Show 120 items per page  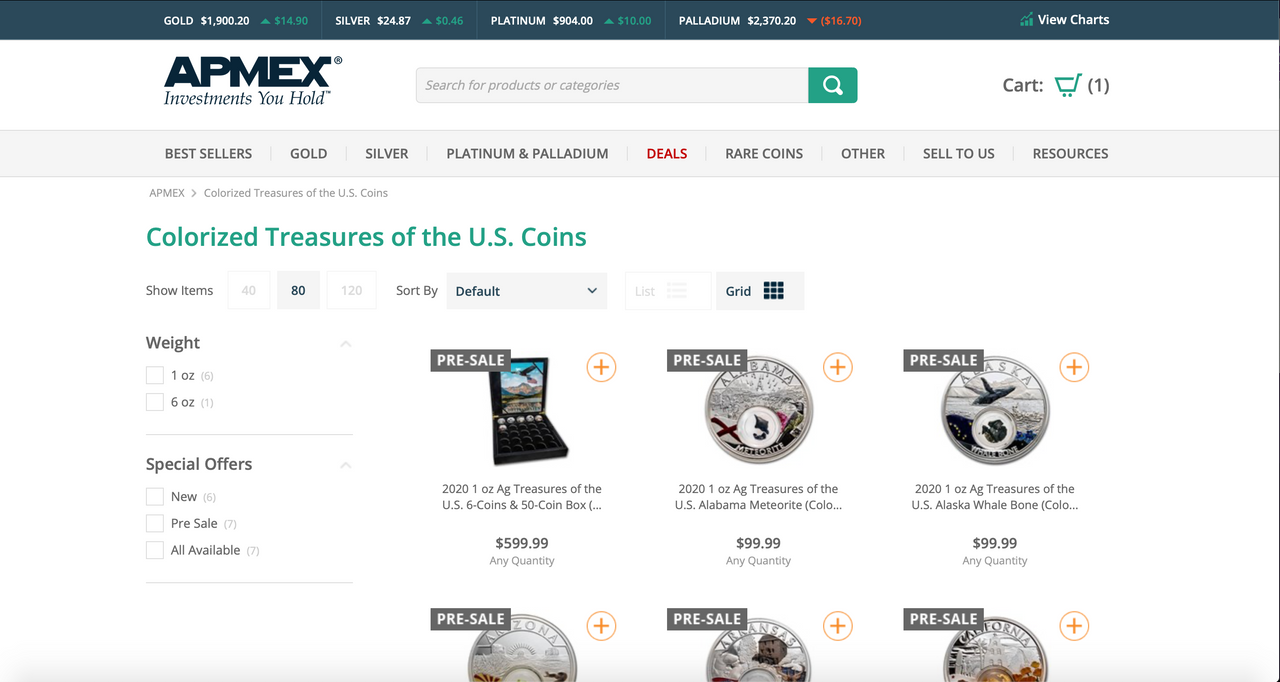[x=352, y=290]
